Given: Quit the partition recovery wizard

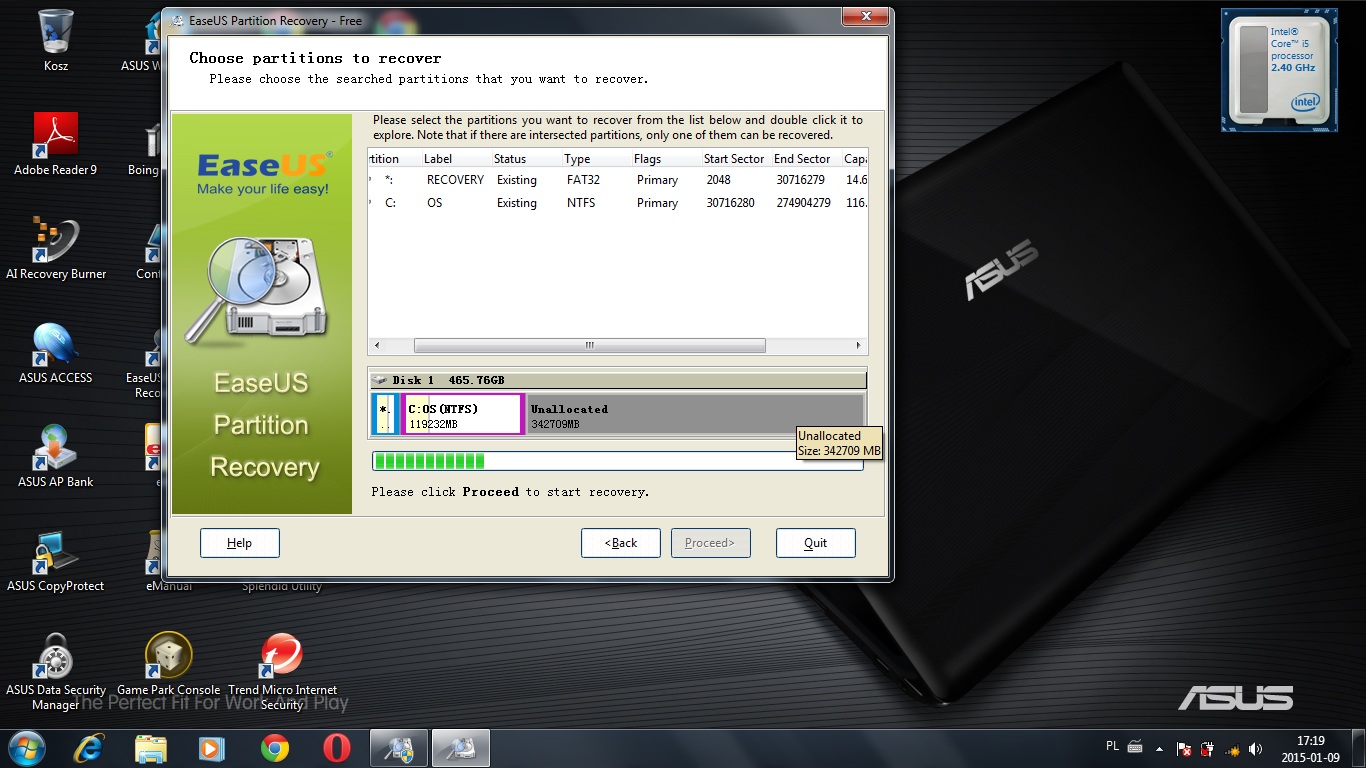Looking at the screenshot, I should (816, 543).
